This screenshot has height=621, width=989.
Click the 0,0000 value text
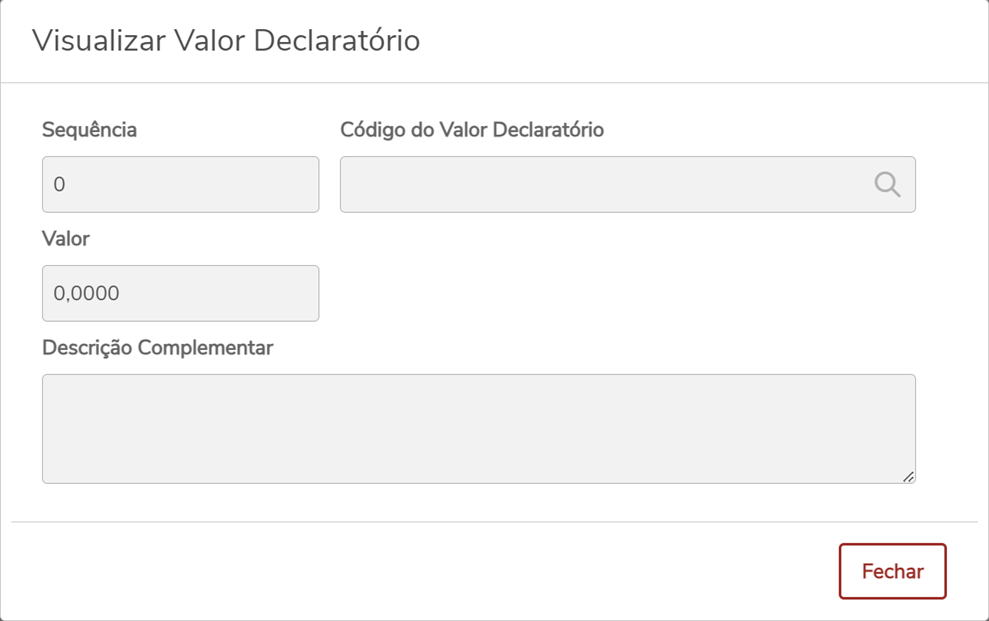coord(86,294)
